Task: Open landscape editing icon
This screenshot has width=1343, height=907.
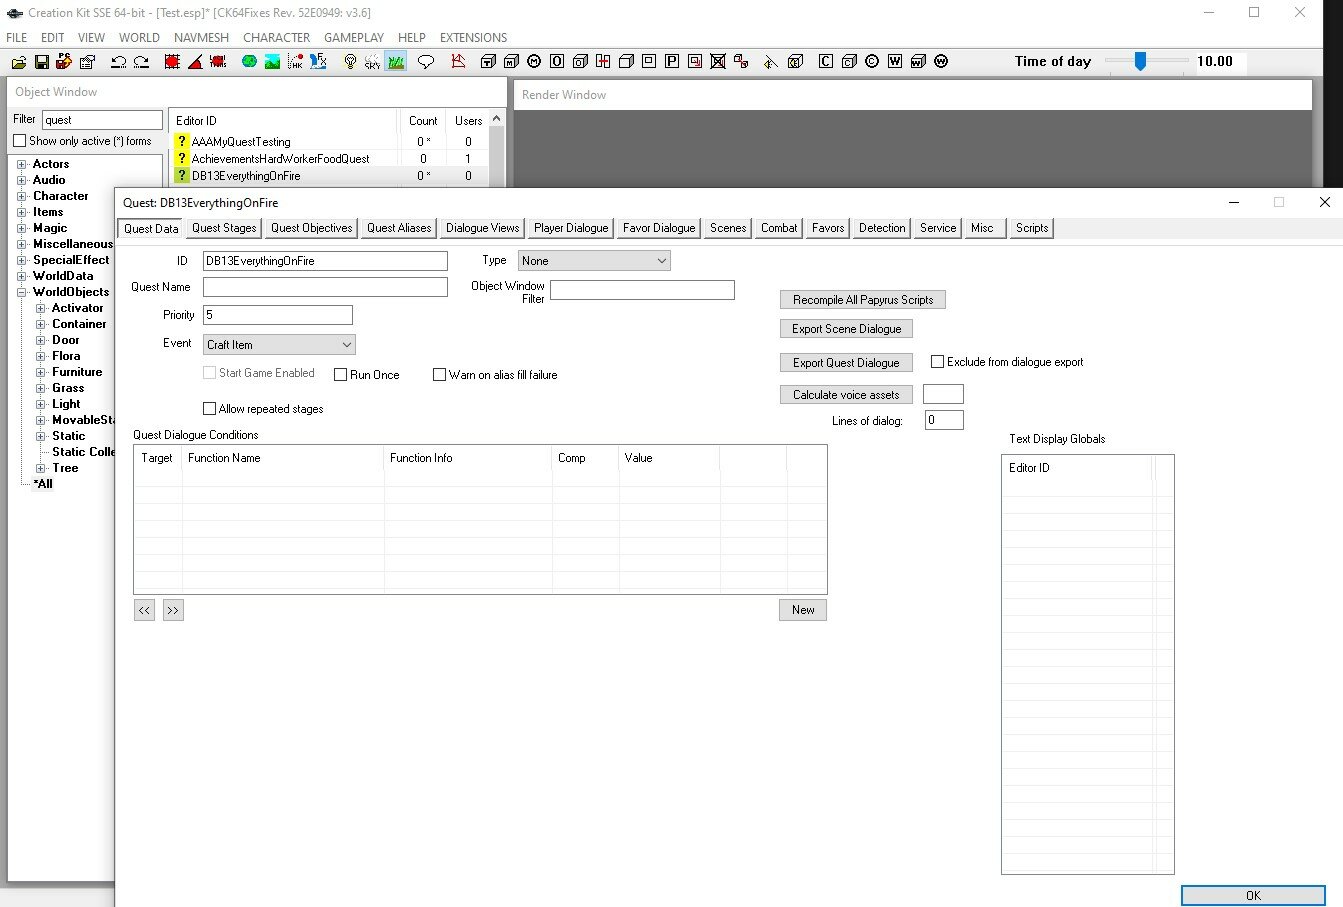Action: [x=272, y=62]
